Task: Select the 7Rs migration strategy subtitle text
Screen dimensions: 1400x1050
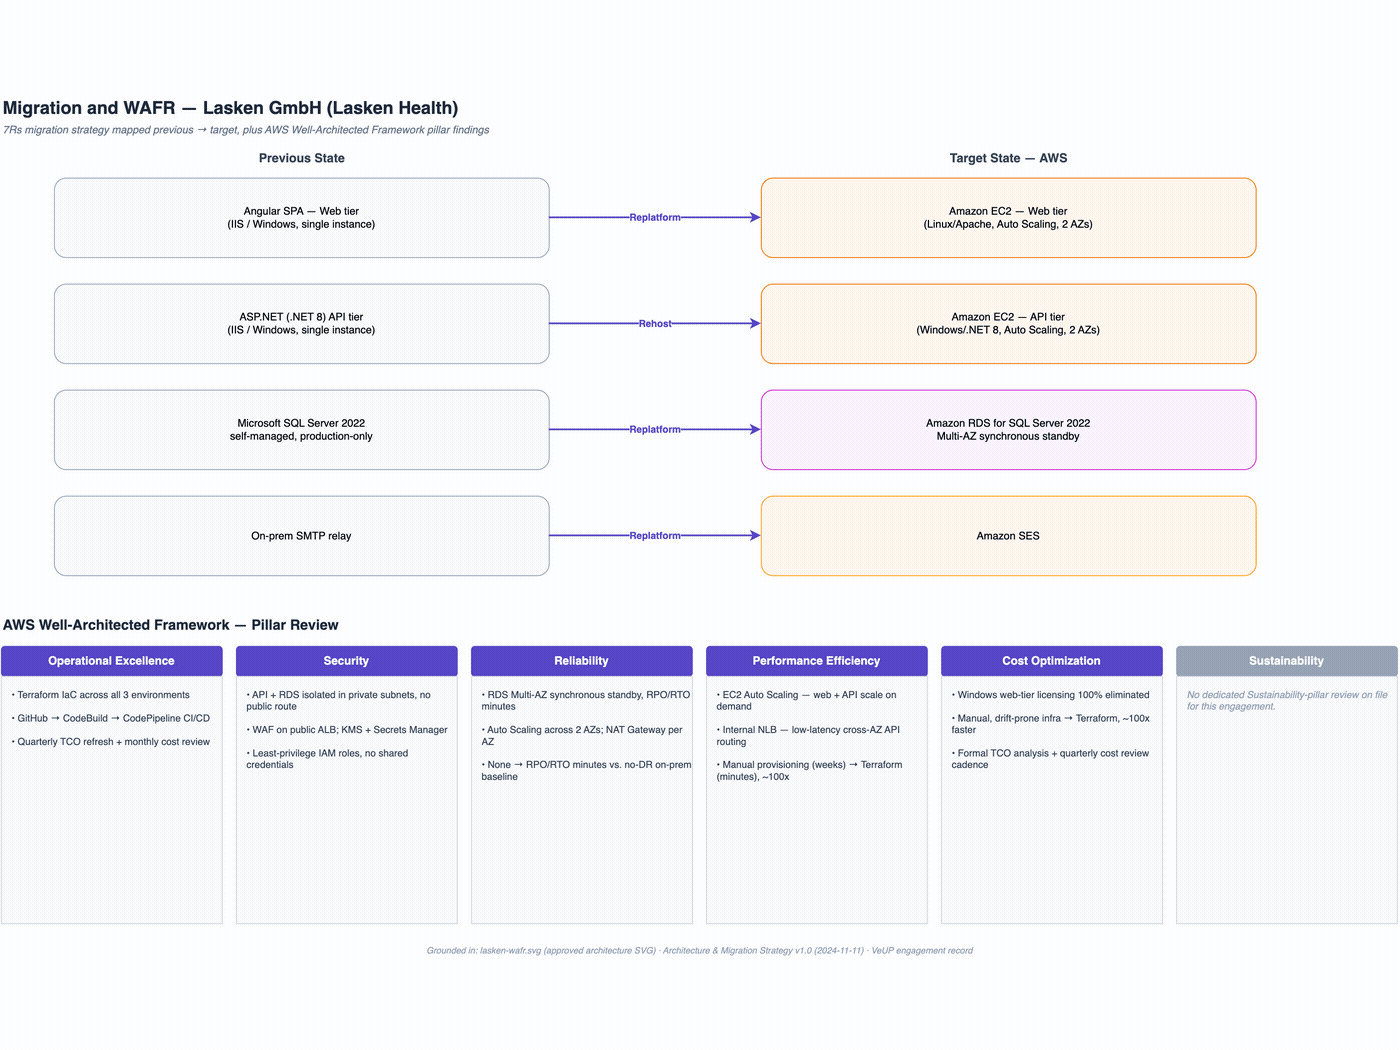Action: pyautogui.click(x=246, y=130)
